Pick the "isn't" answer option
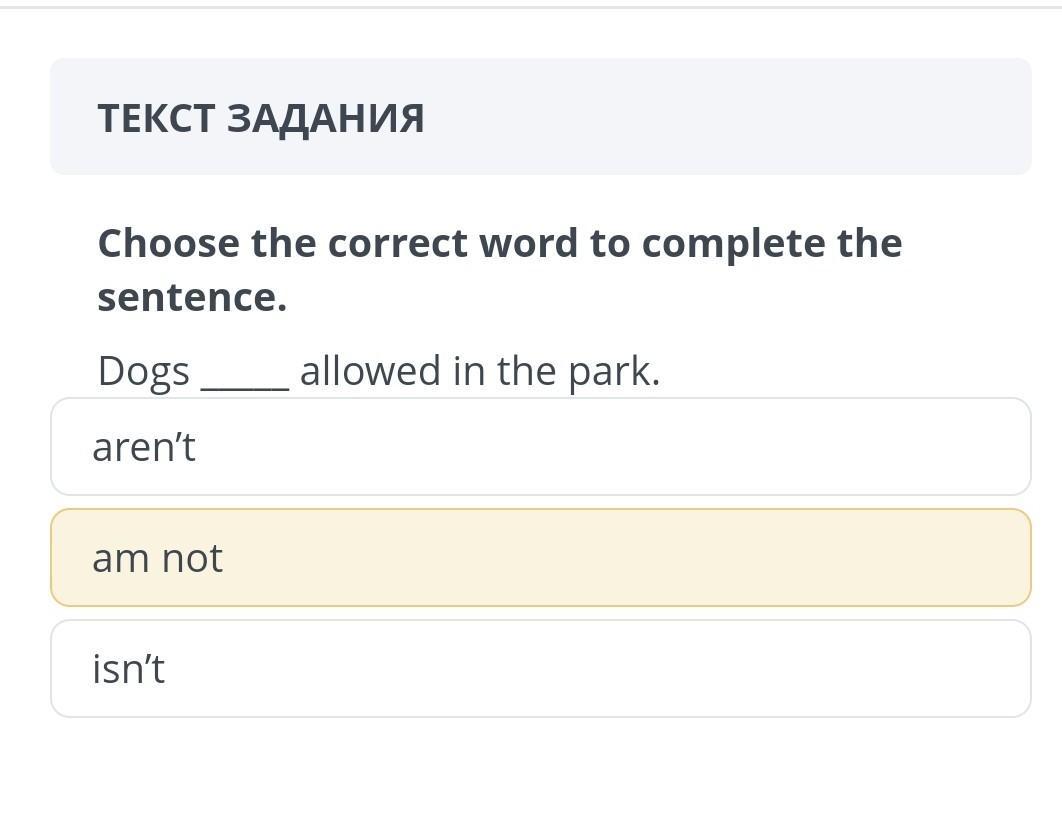1062x817 pixels. [540, 669]
